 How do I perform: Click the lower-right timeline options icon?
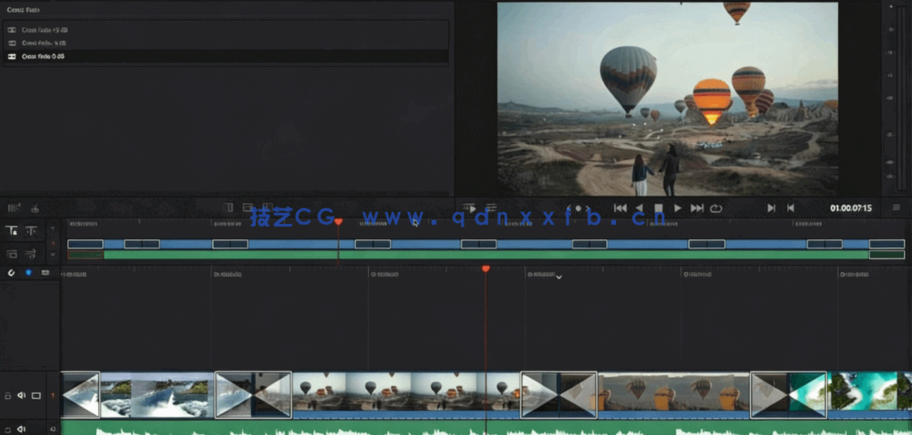coord(31,253)
